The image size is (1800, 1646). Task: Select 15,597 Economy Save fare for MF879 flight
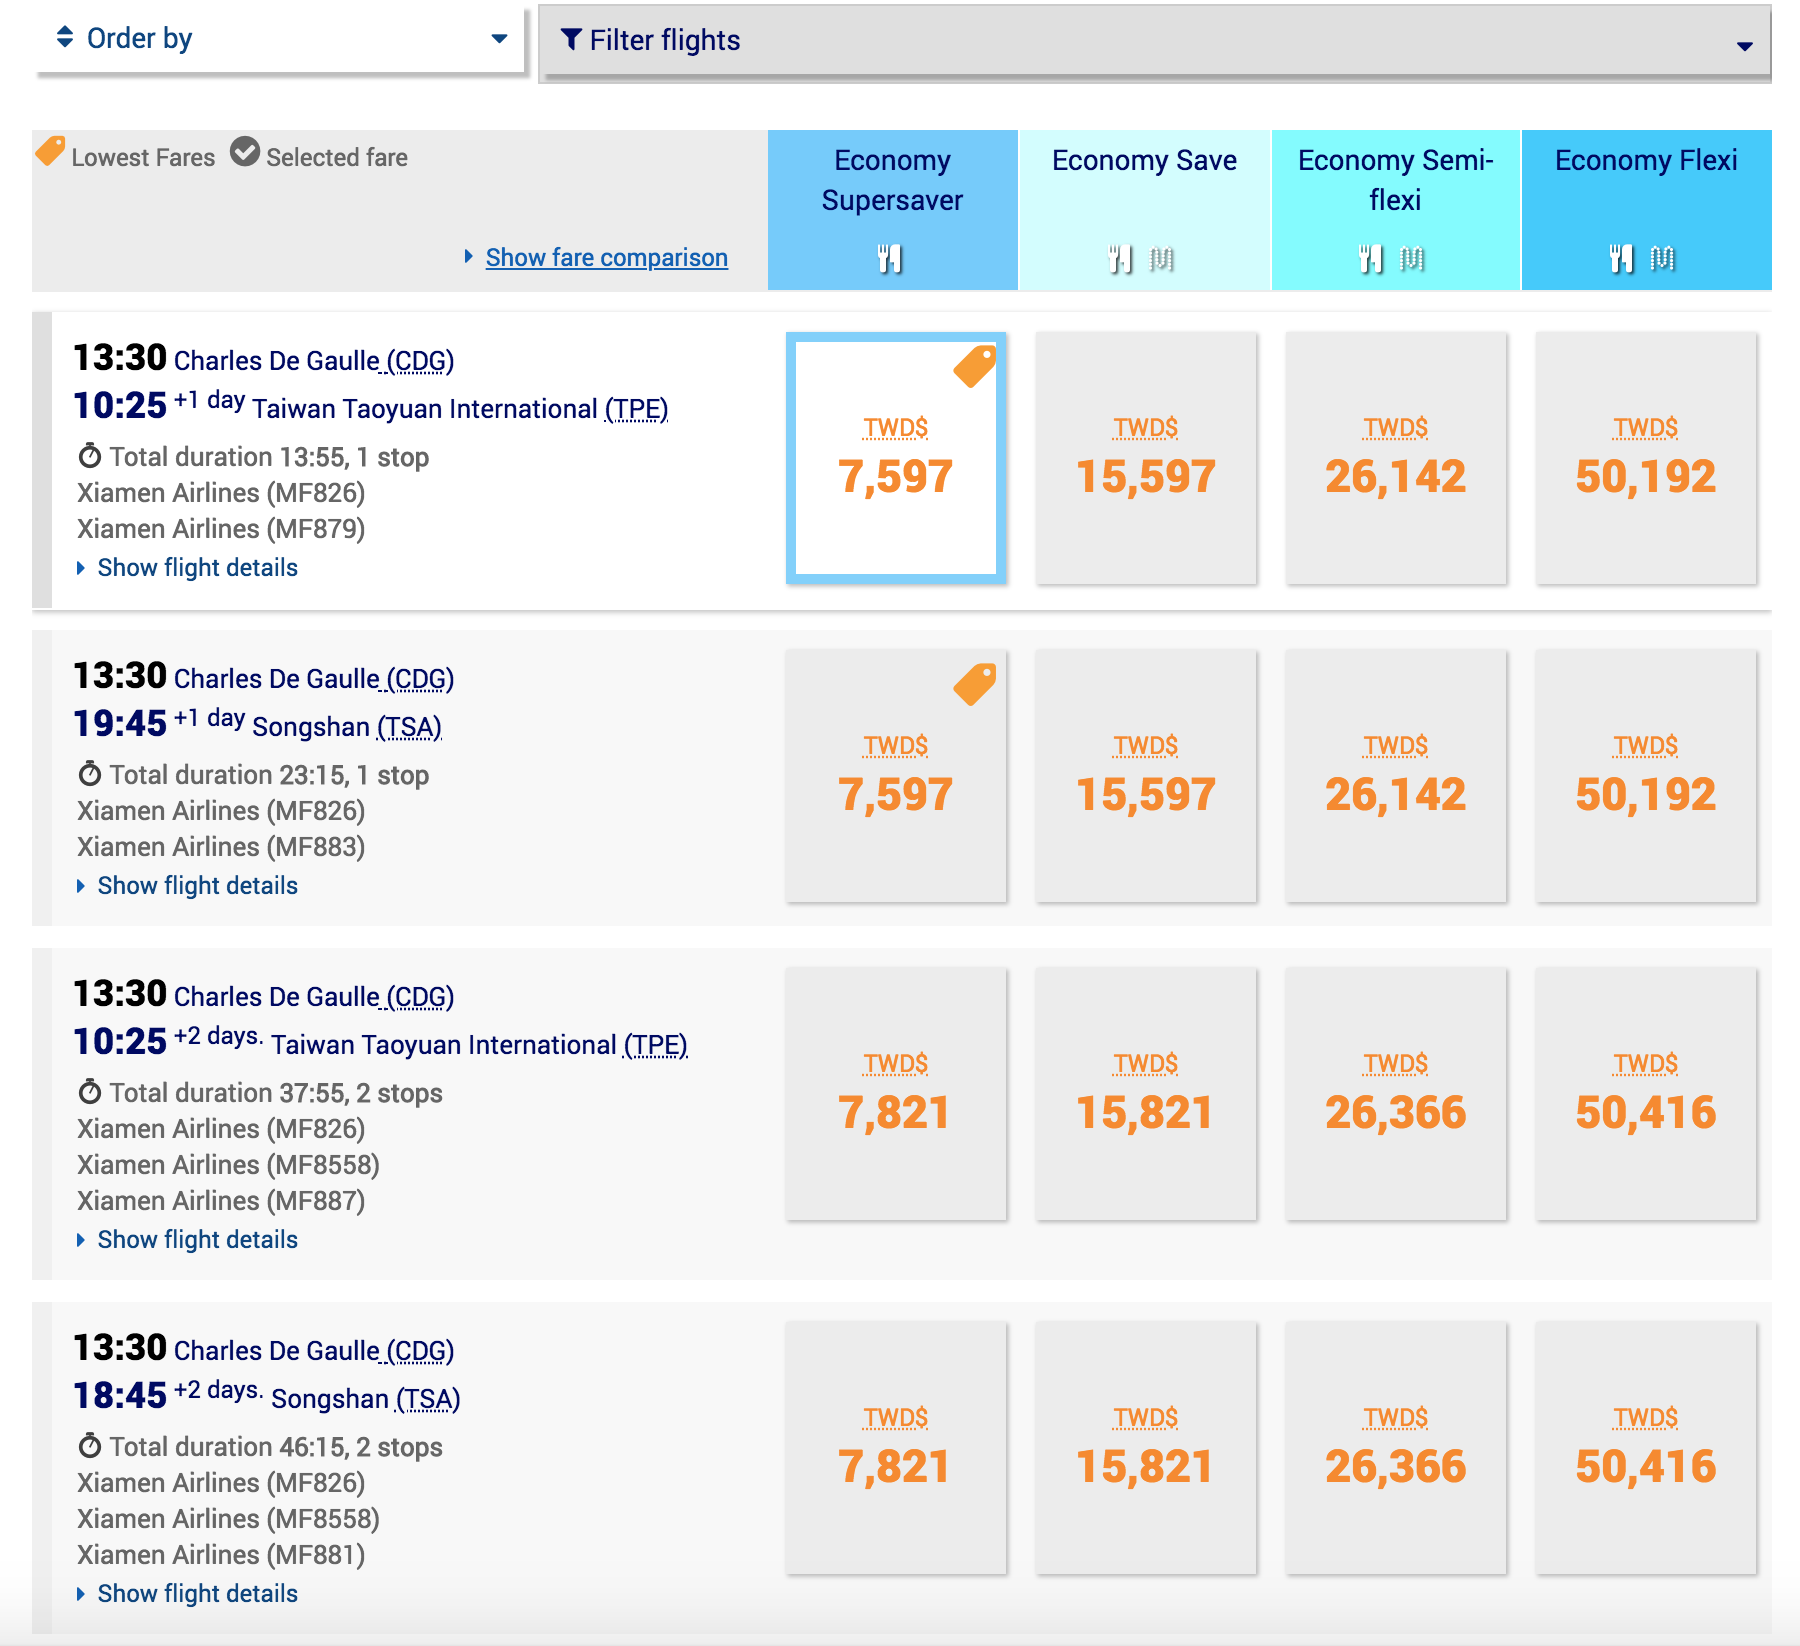pos(1146,458)
